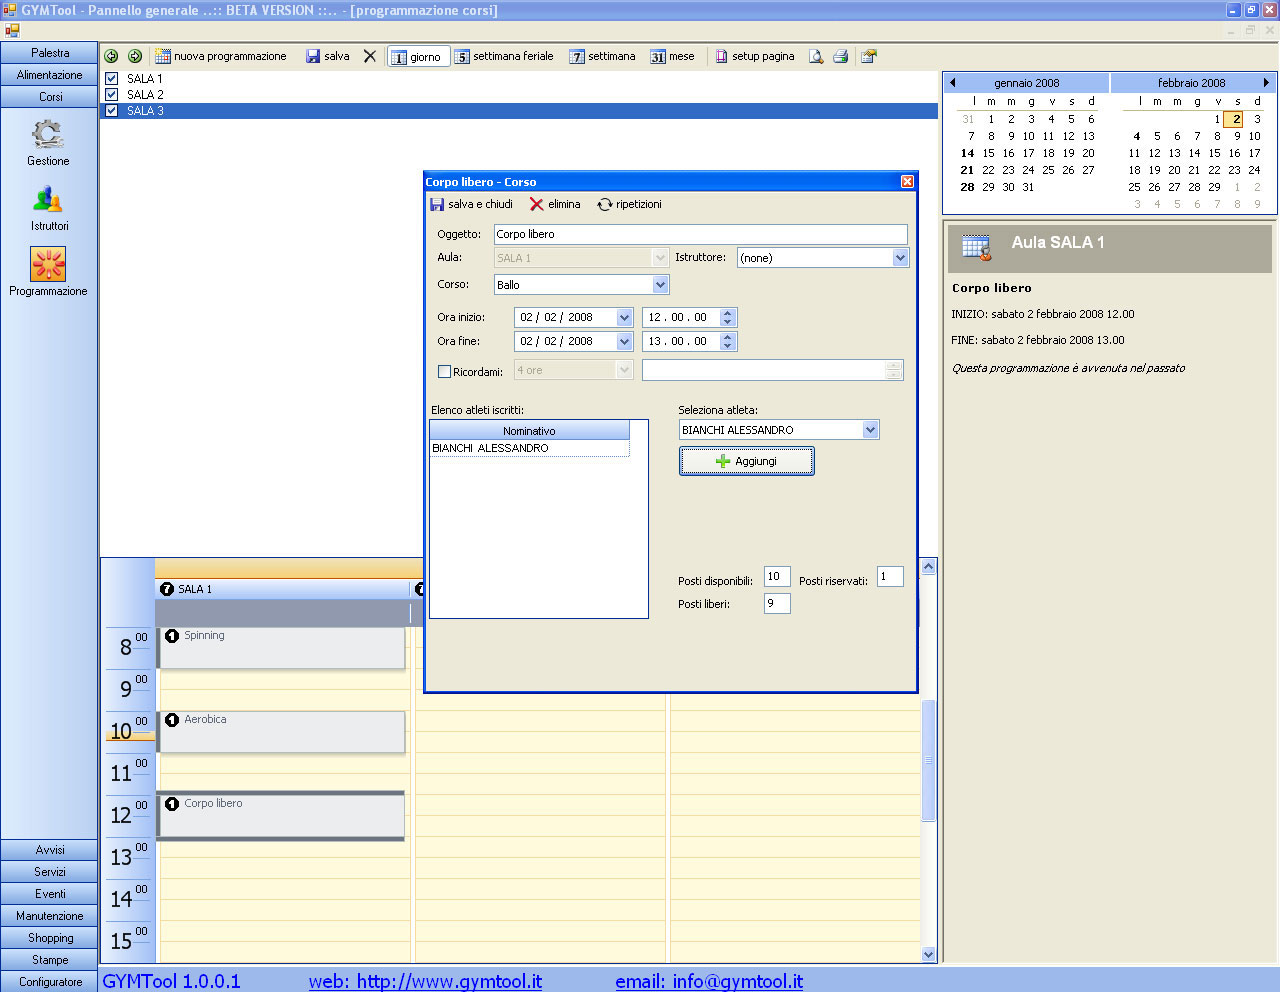The width and height of the screenshot is (1280, 992).
Task: Click the print preview magnifier icon
Action: click(x=816, y=57)
